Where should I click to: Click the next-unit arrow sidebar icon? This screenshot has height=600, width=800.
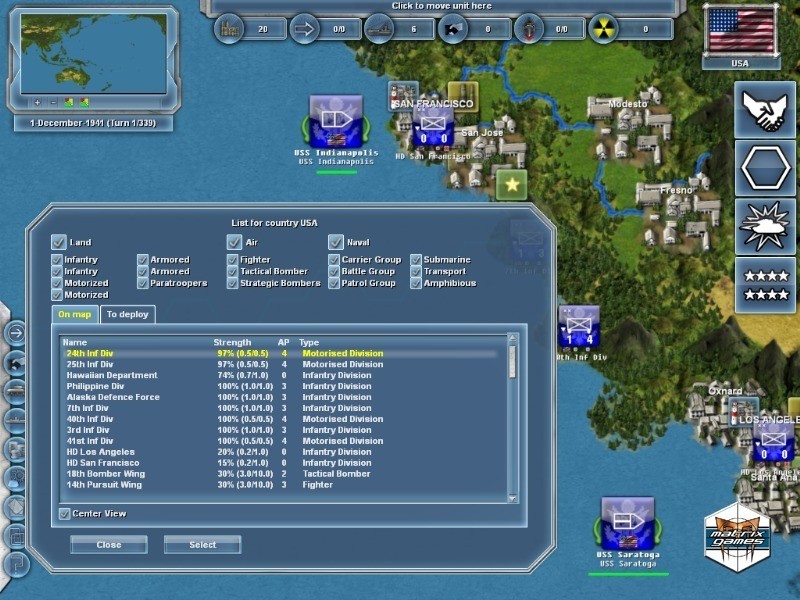17,332
